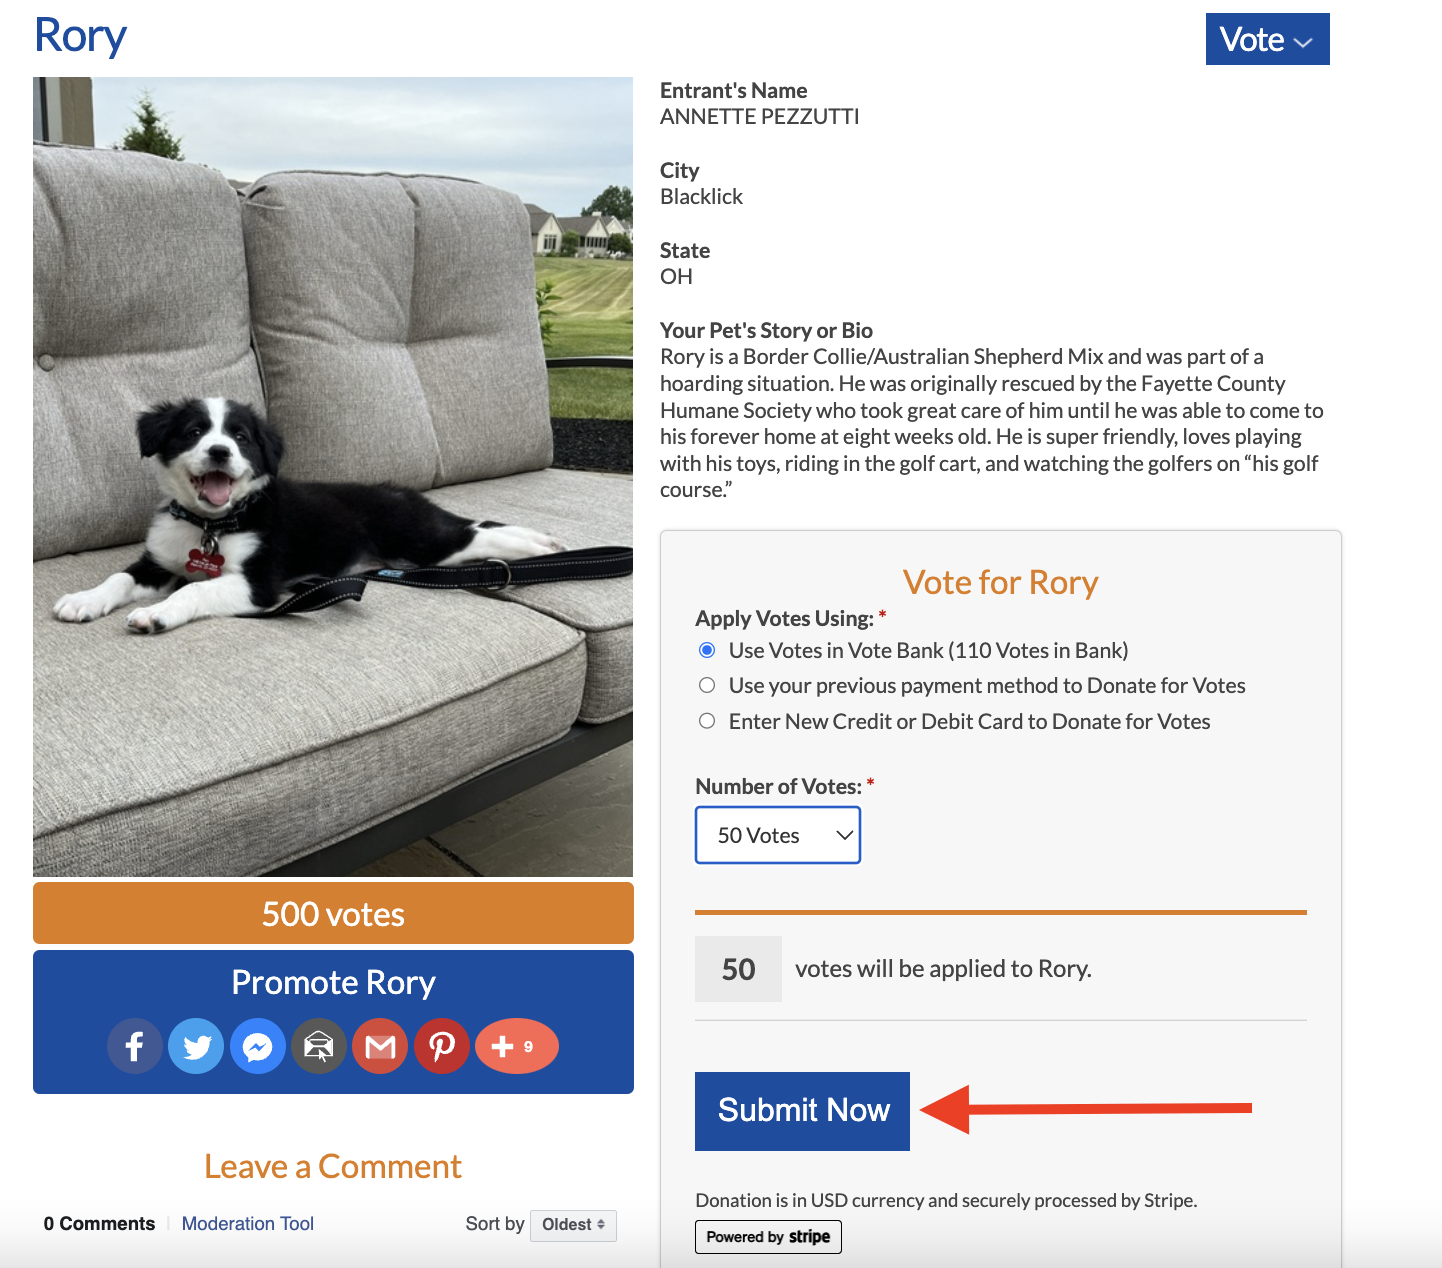Share Rory on Facebook

click(x=135, y=1046)
